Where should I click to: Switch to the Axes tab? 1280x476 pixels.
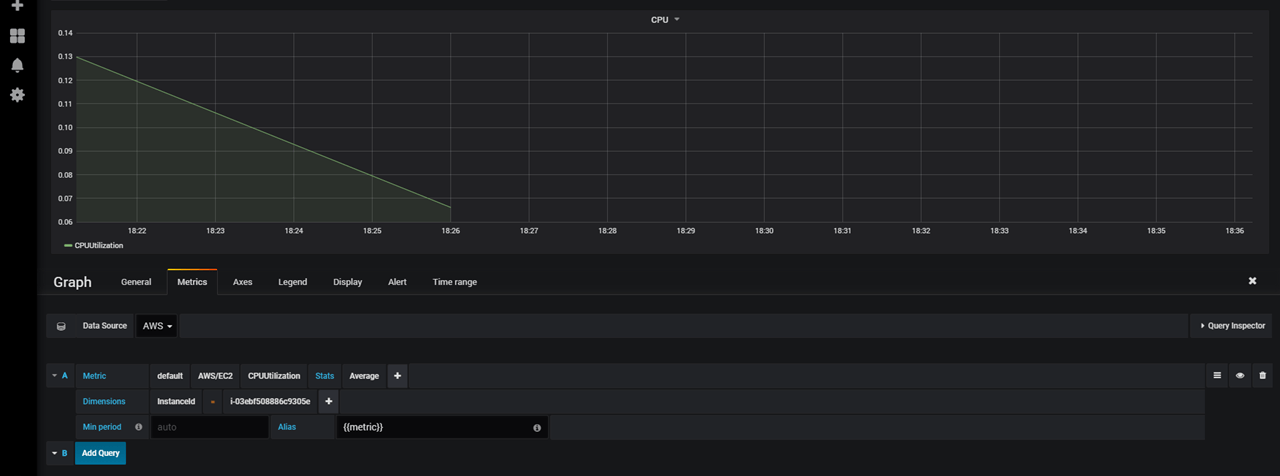242,282
